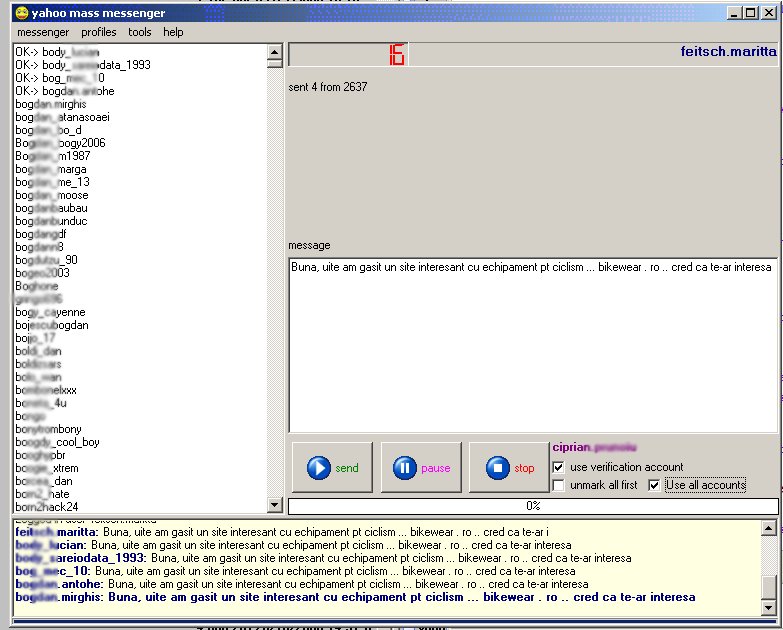Open the help menu
The height and width of the screenshot is (630, 783).
tap(173, 32)
